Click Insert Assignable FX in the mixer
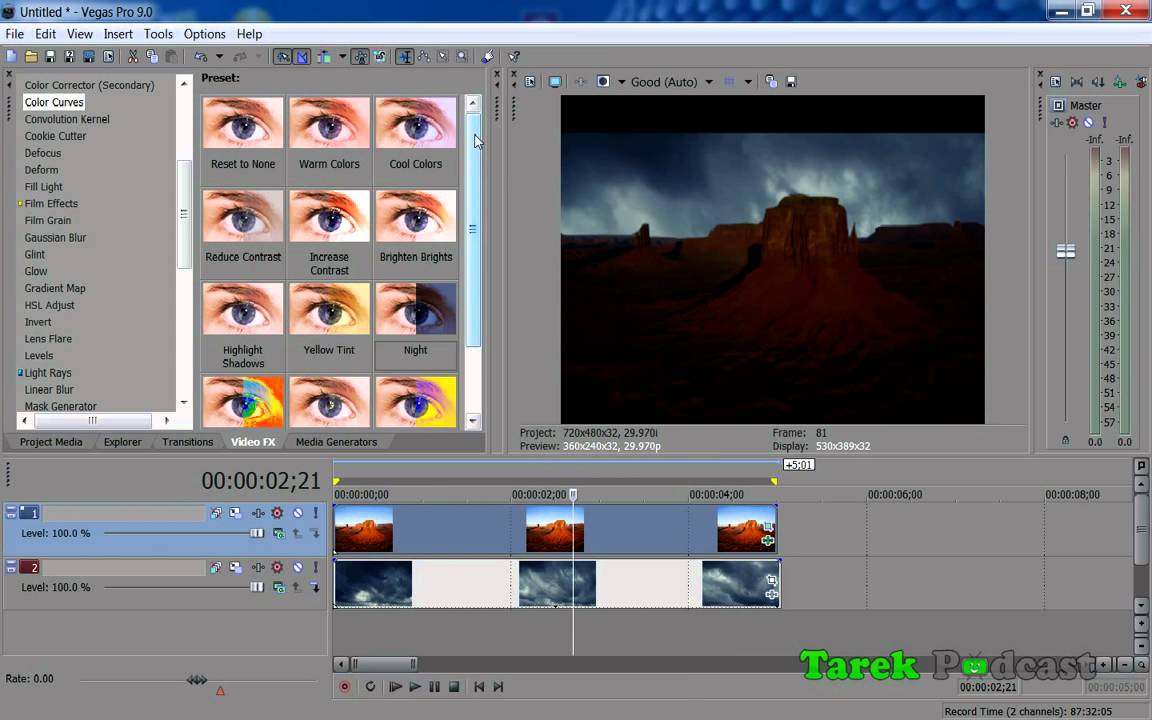The width and height of the screenshot is (1152, 720). click(1119, 82)
